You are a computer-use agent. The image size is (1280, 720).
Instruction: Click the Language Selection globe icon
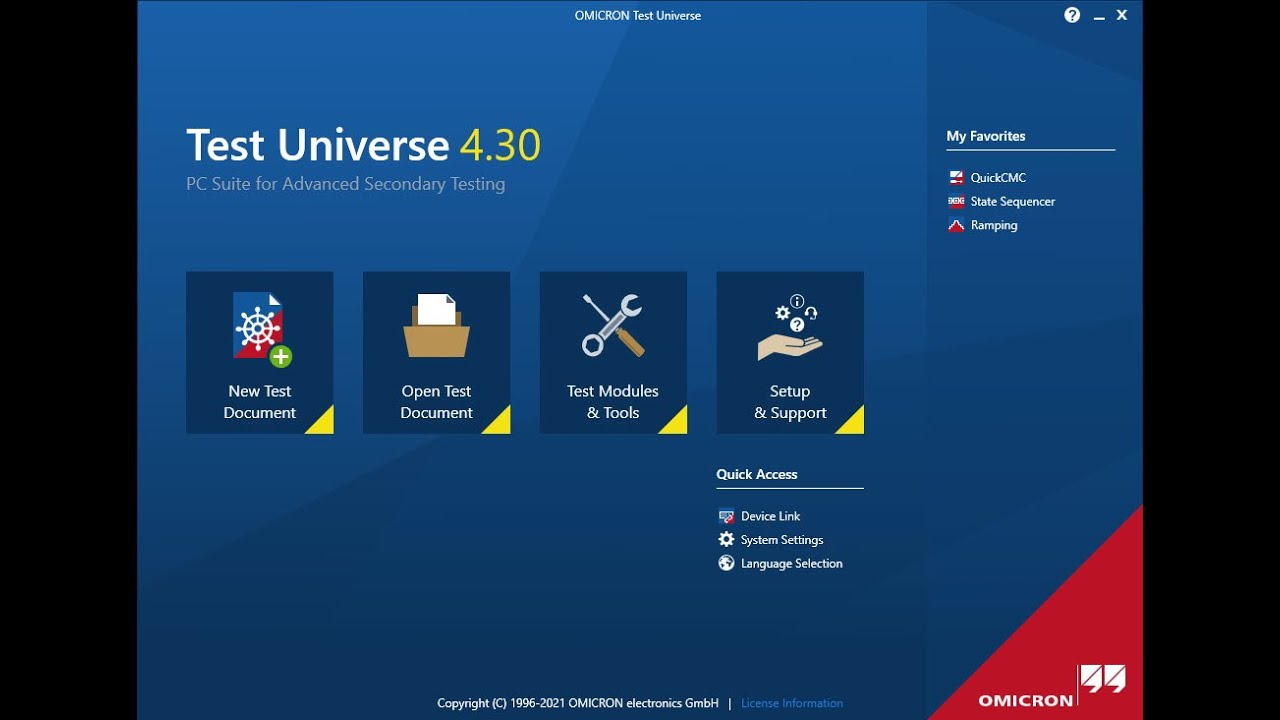point(726,564)
